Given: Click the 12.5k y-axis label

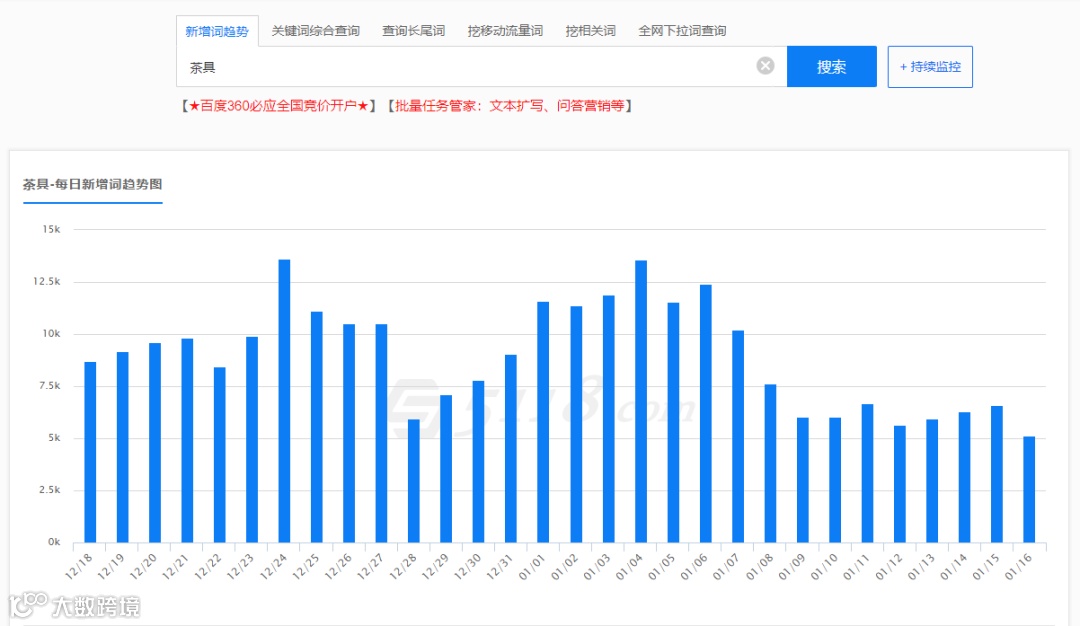Looking at the screenshot, I should (47, 282).
